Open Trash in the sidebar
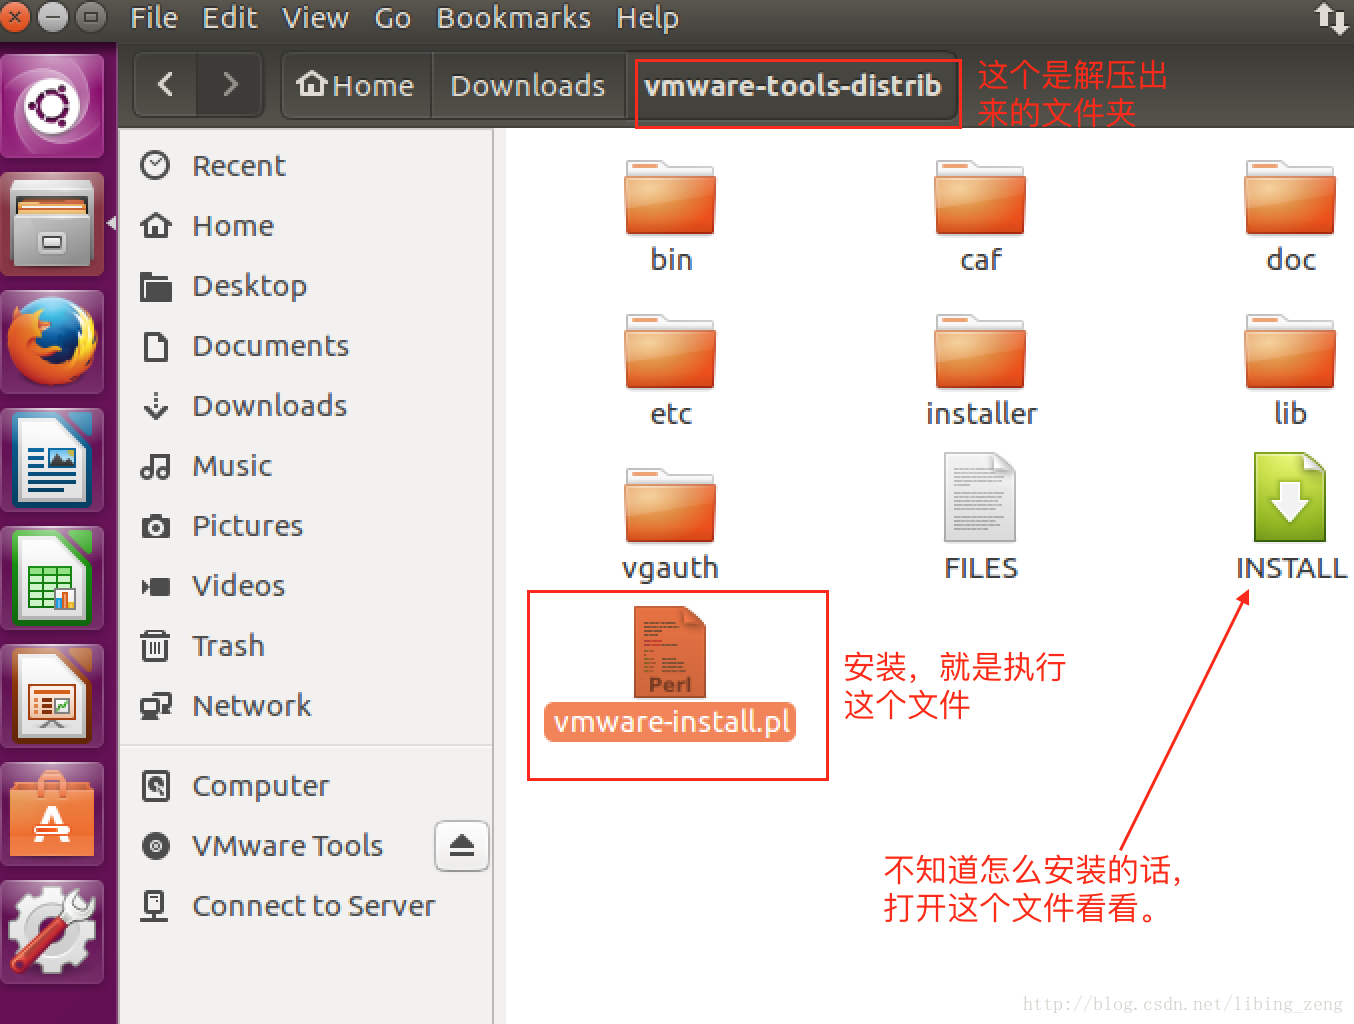Image resolution: width=1354 pixels, height=1024 pixels. coord(306,645)
